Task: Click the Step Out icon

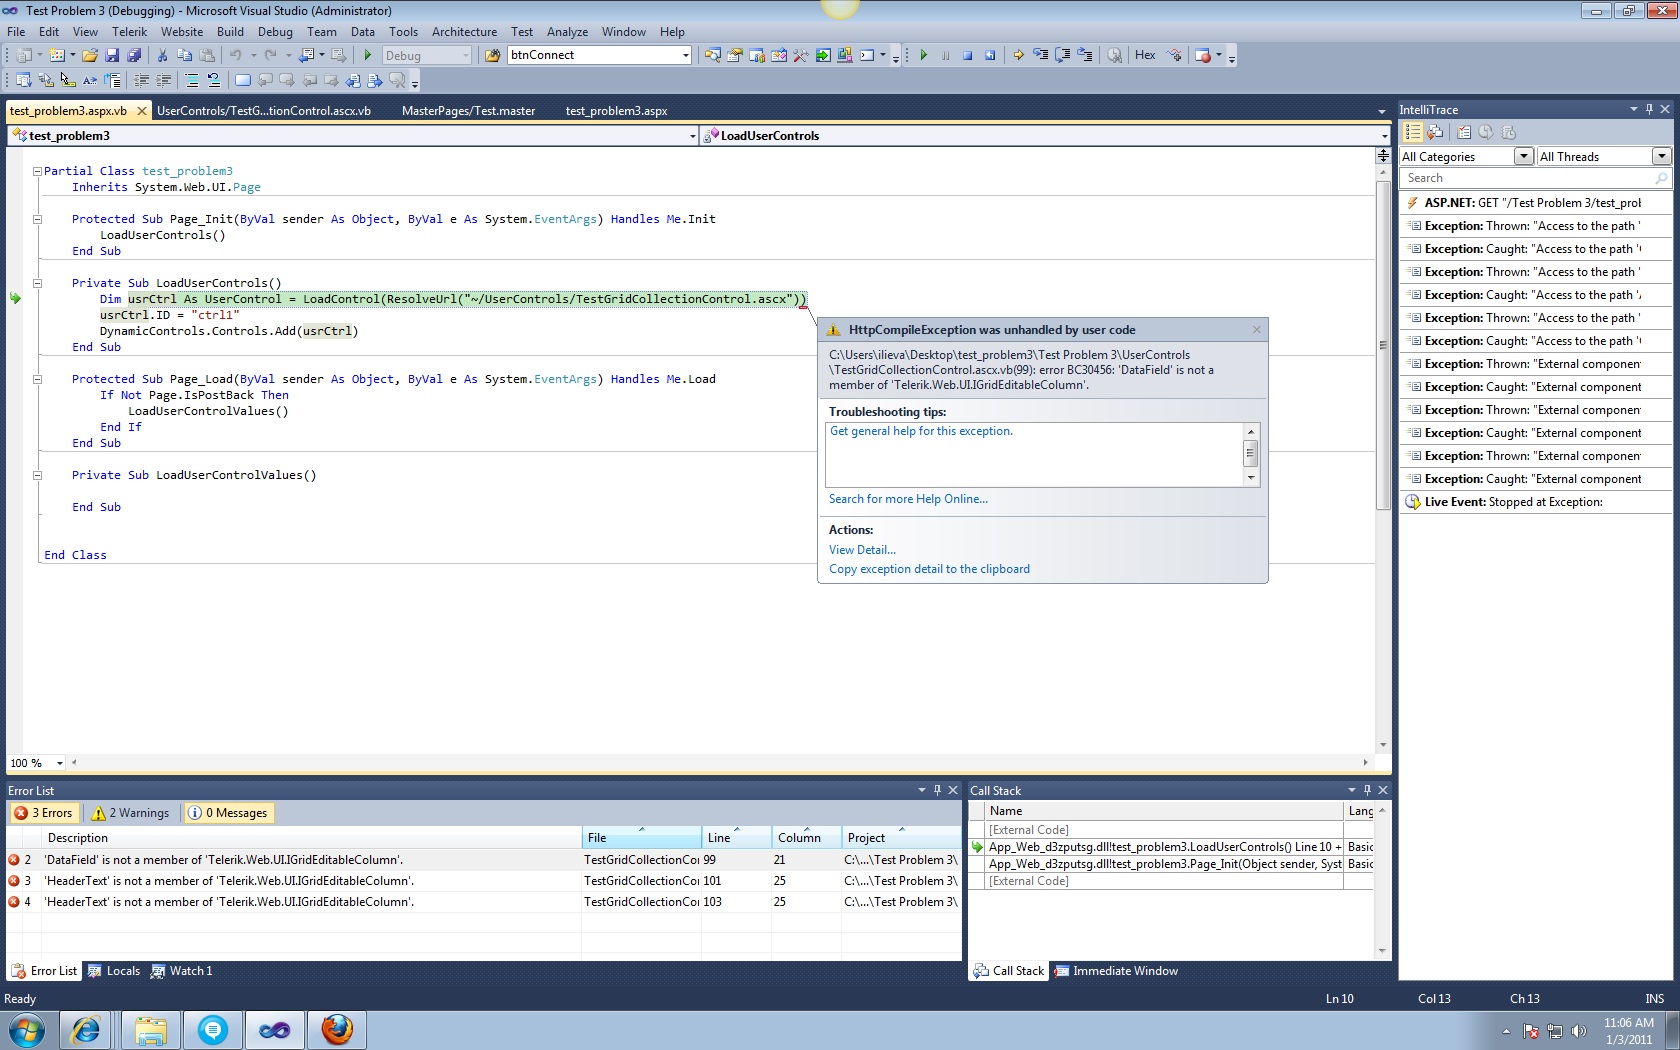Action: (x=1085, y=56)
